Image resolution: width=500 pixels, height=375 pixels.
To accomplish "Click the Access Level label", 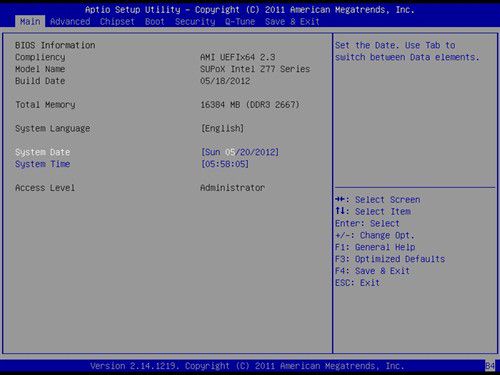I will pos(45,188).
